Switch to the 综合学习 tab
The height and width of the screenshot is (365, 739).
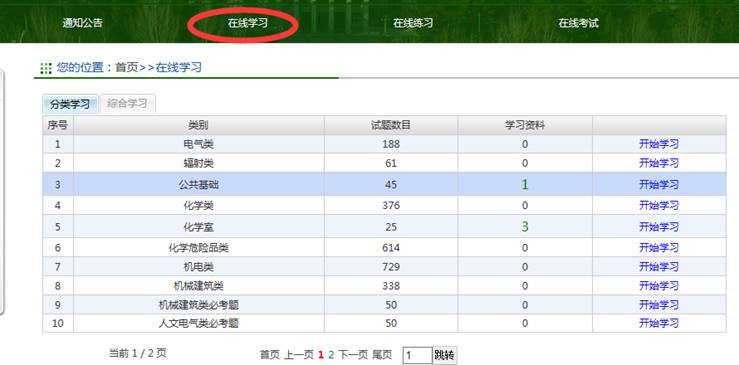128,104
